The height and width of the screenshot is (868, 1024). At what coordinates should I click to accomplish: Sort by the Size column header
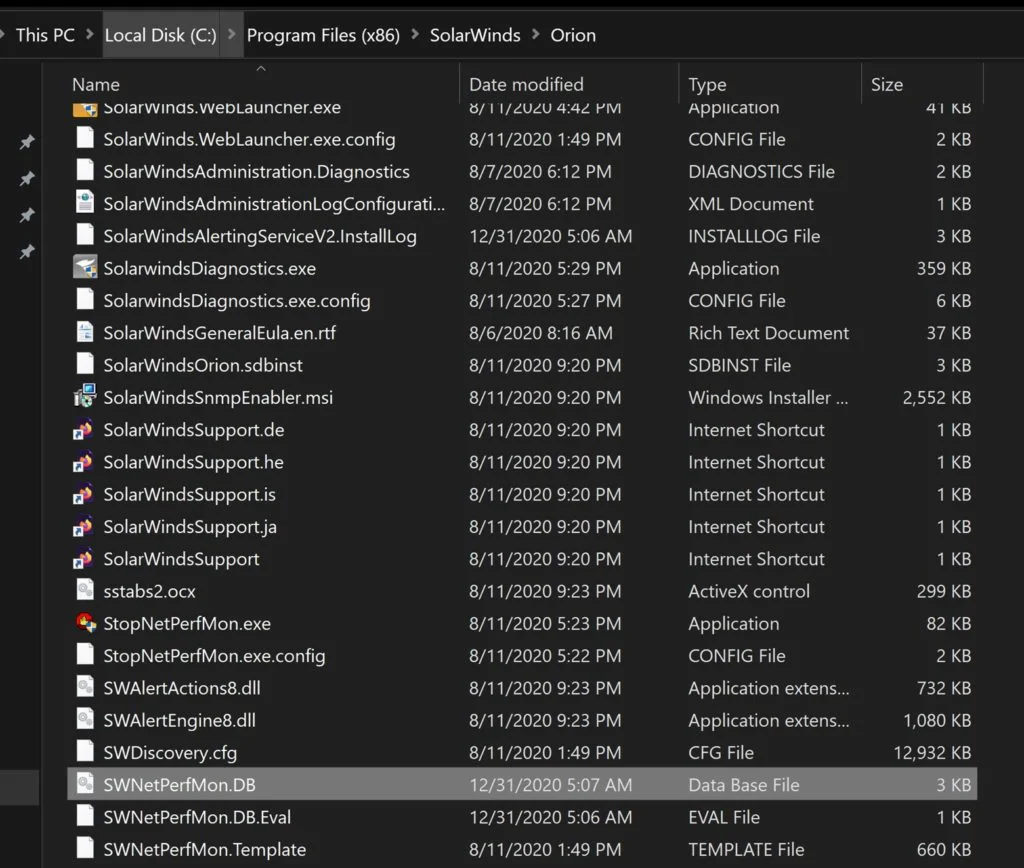pos(887,85)
